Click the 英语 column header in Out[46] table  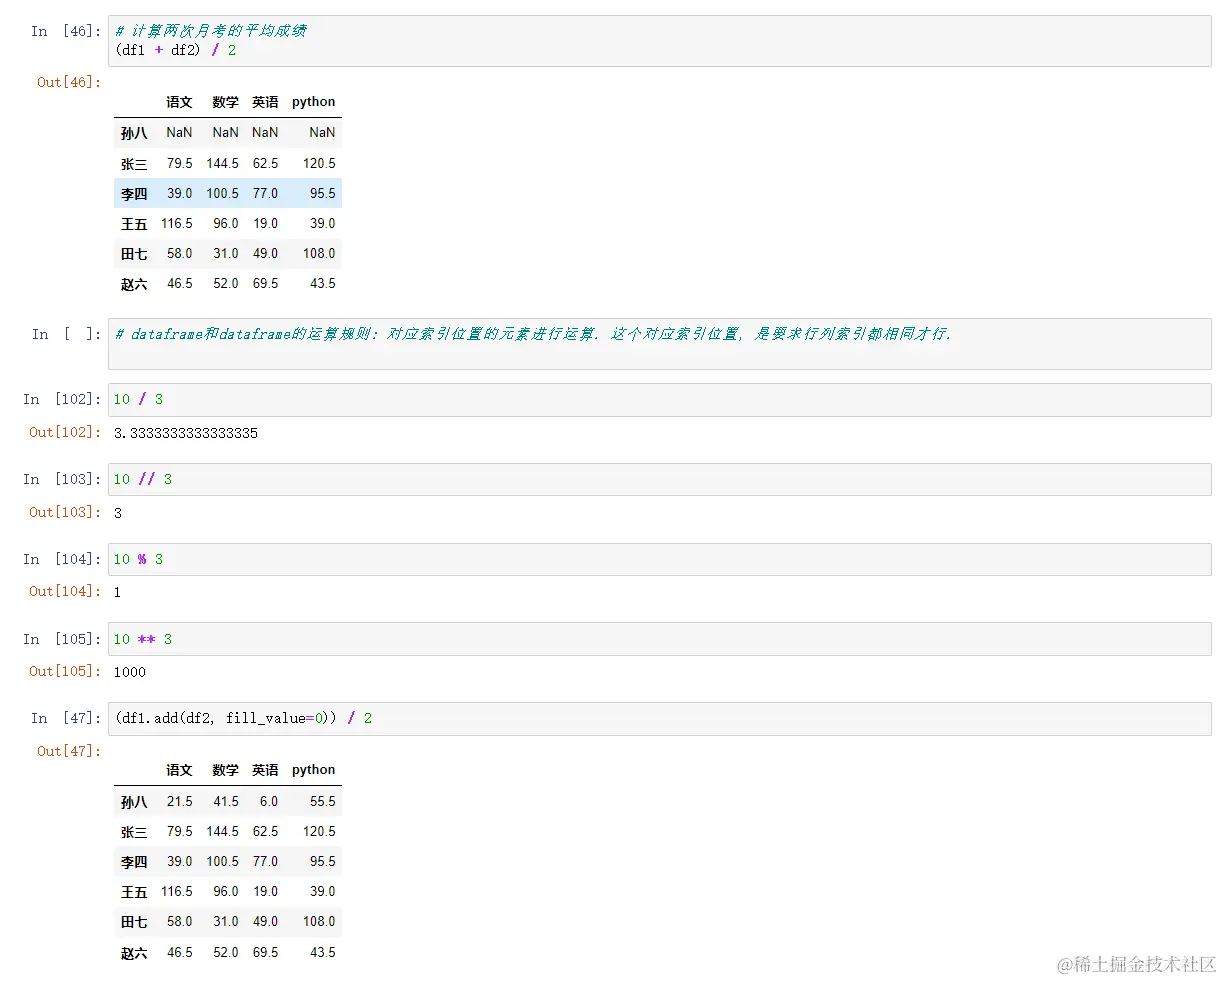click(x=265, y=102)
